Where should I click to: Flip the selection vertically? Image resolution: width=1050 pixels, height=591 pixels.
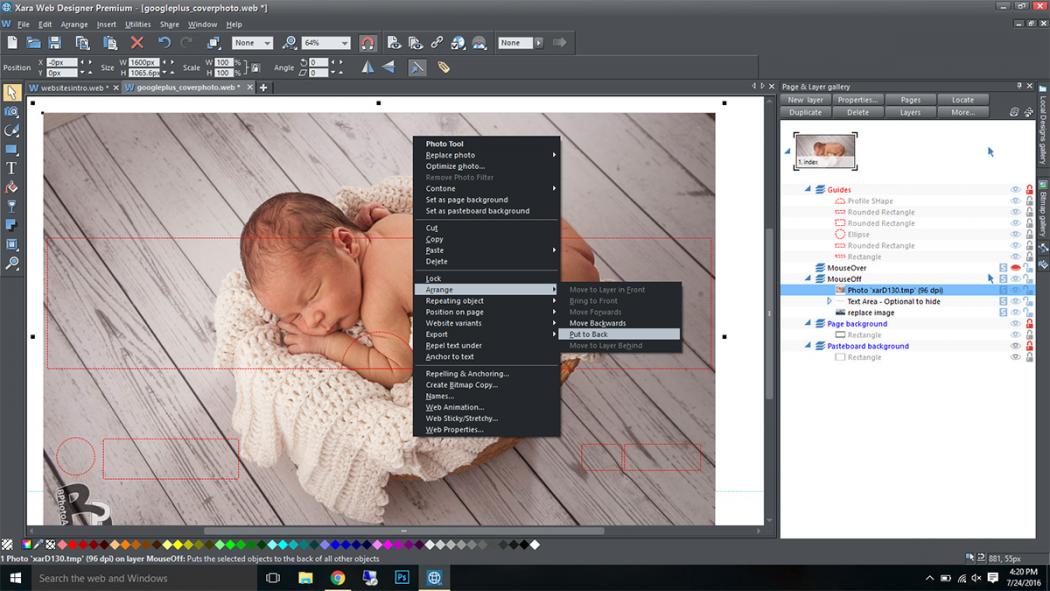[x=388, y=67]
